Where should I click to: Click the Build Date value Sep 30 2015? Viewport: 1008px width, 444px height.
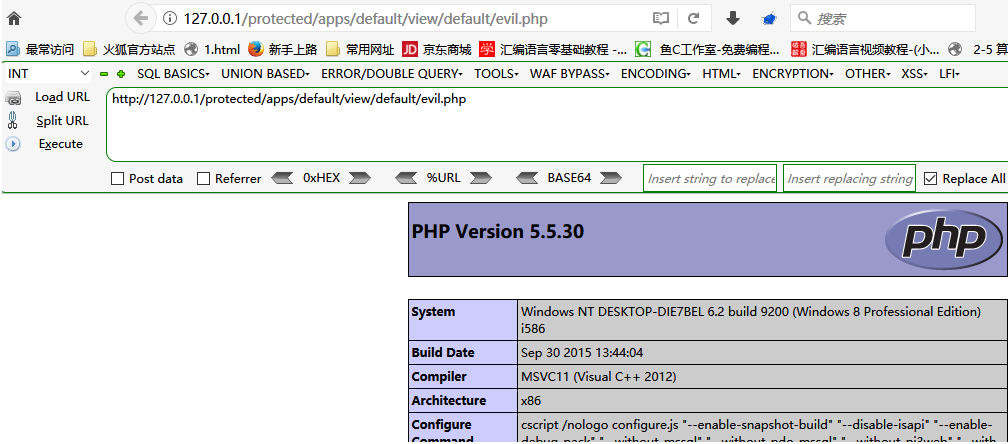tap(582, 353)
